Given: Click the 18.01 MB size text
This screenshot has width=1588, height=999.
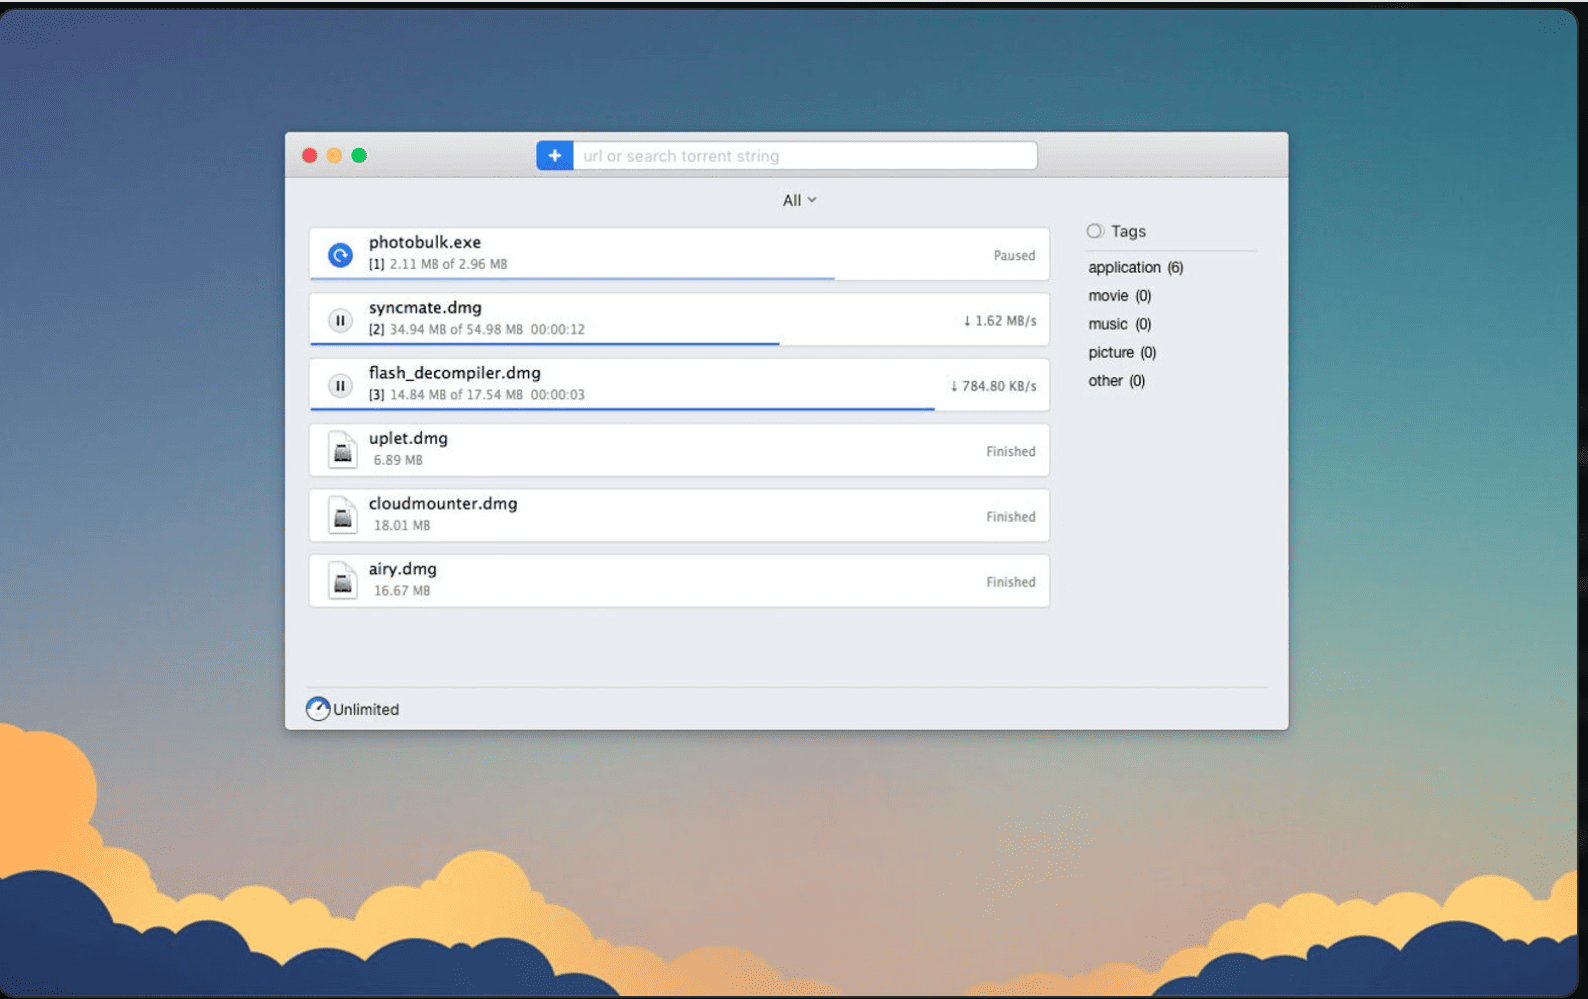Looking at the screenshot, I should point(402,525).
